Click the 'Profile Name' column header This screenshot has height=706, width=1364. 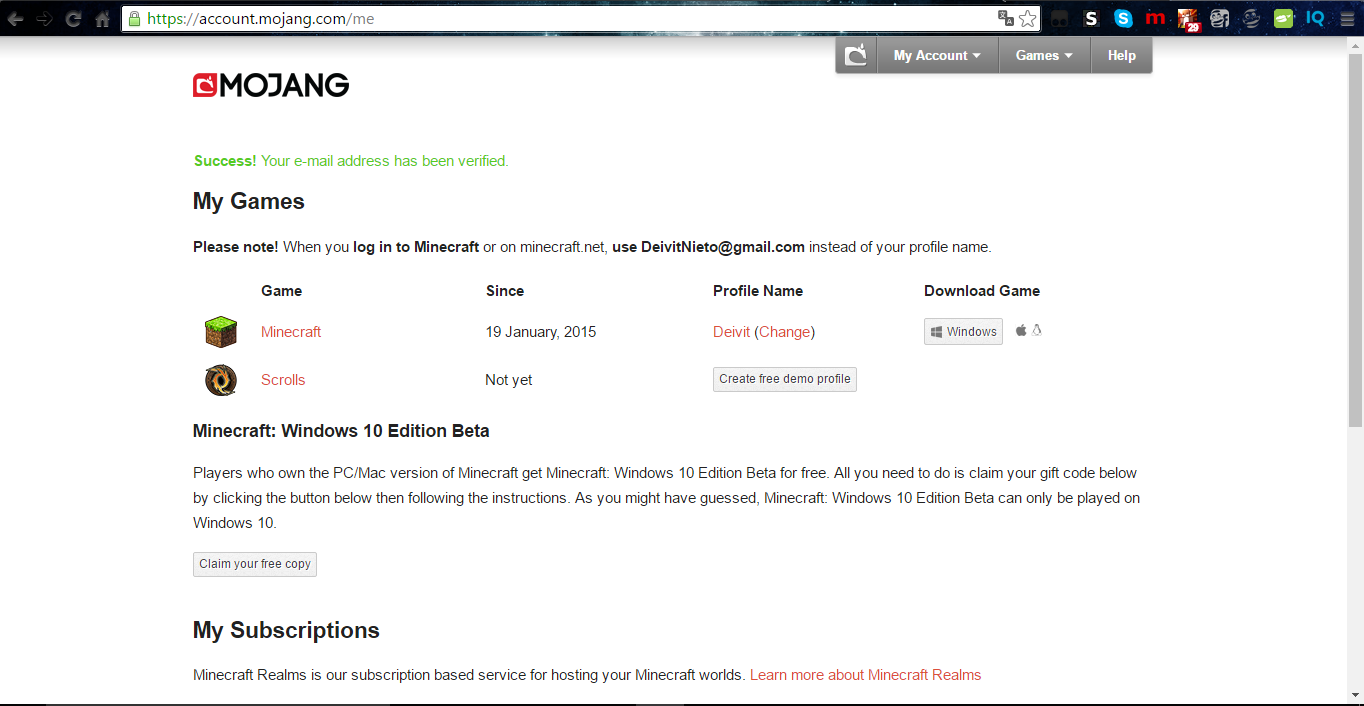pyautogui.click(x=758, y=291)
